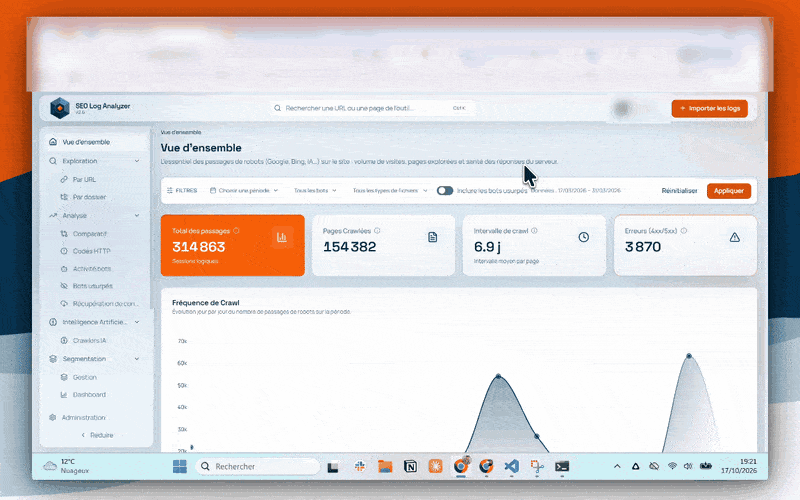800x500 pixels.
Task: Click the trend icon next to Analyse
Action: click(x=53, y=215)
